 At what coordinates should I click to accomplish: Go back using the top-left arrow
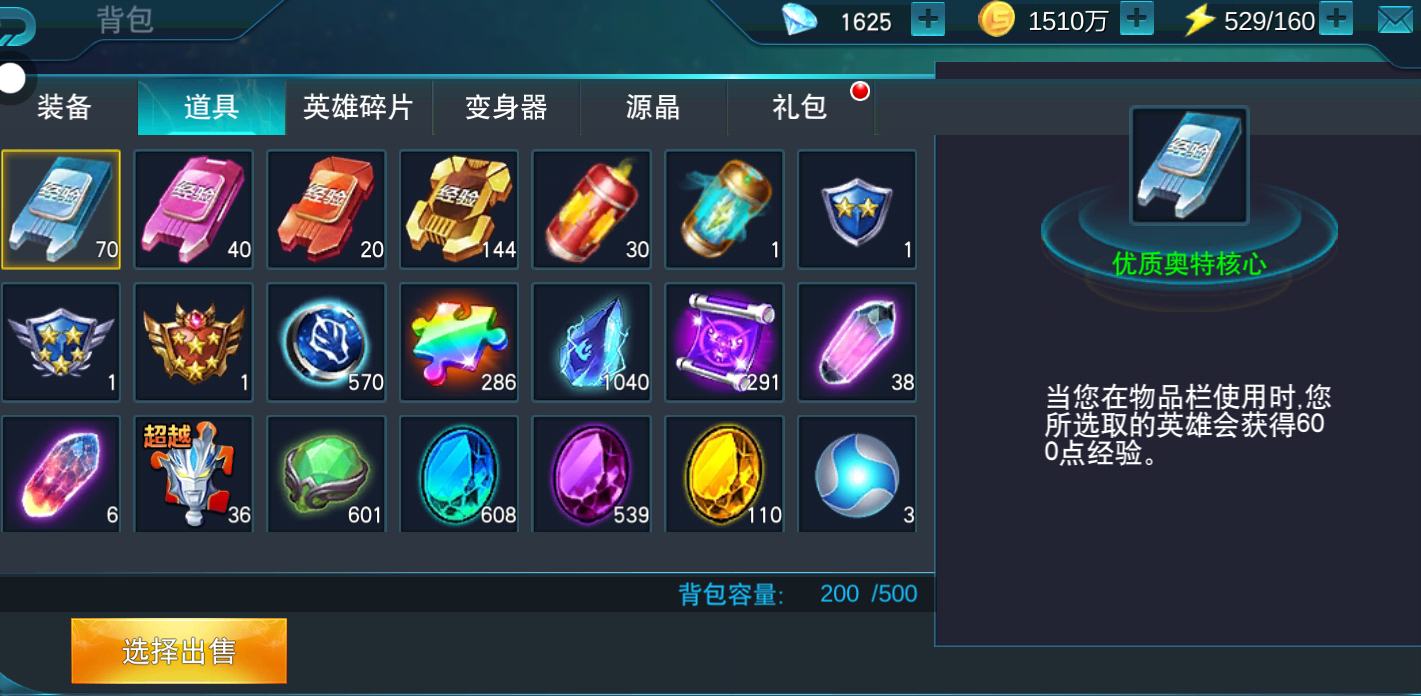coord(17,27)
